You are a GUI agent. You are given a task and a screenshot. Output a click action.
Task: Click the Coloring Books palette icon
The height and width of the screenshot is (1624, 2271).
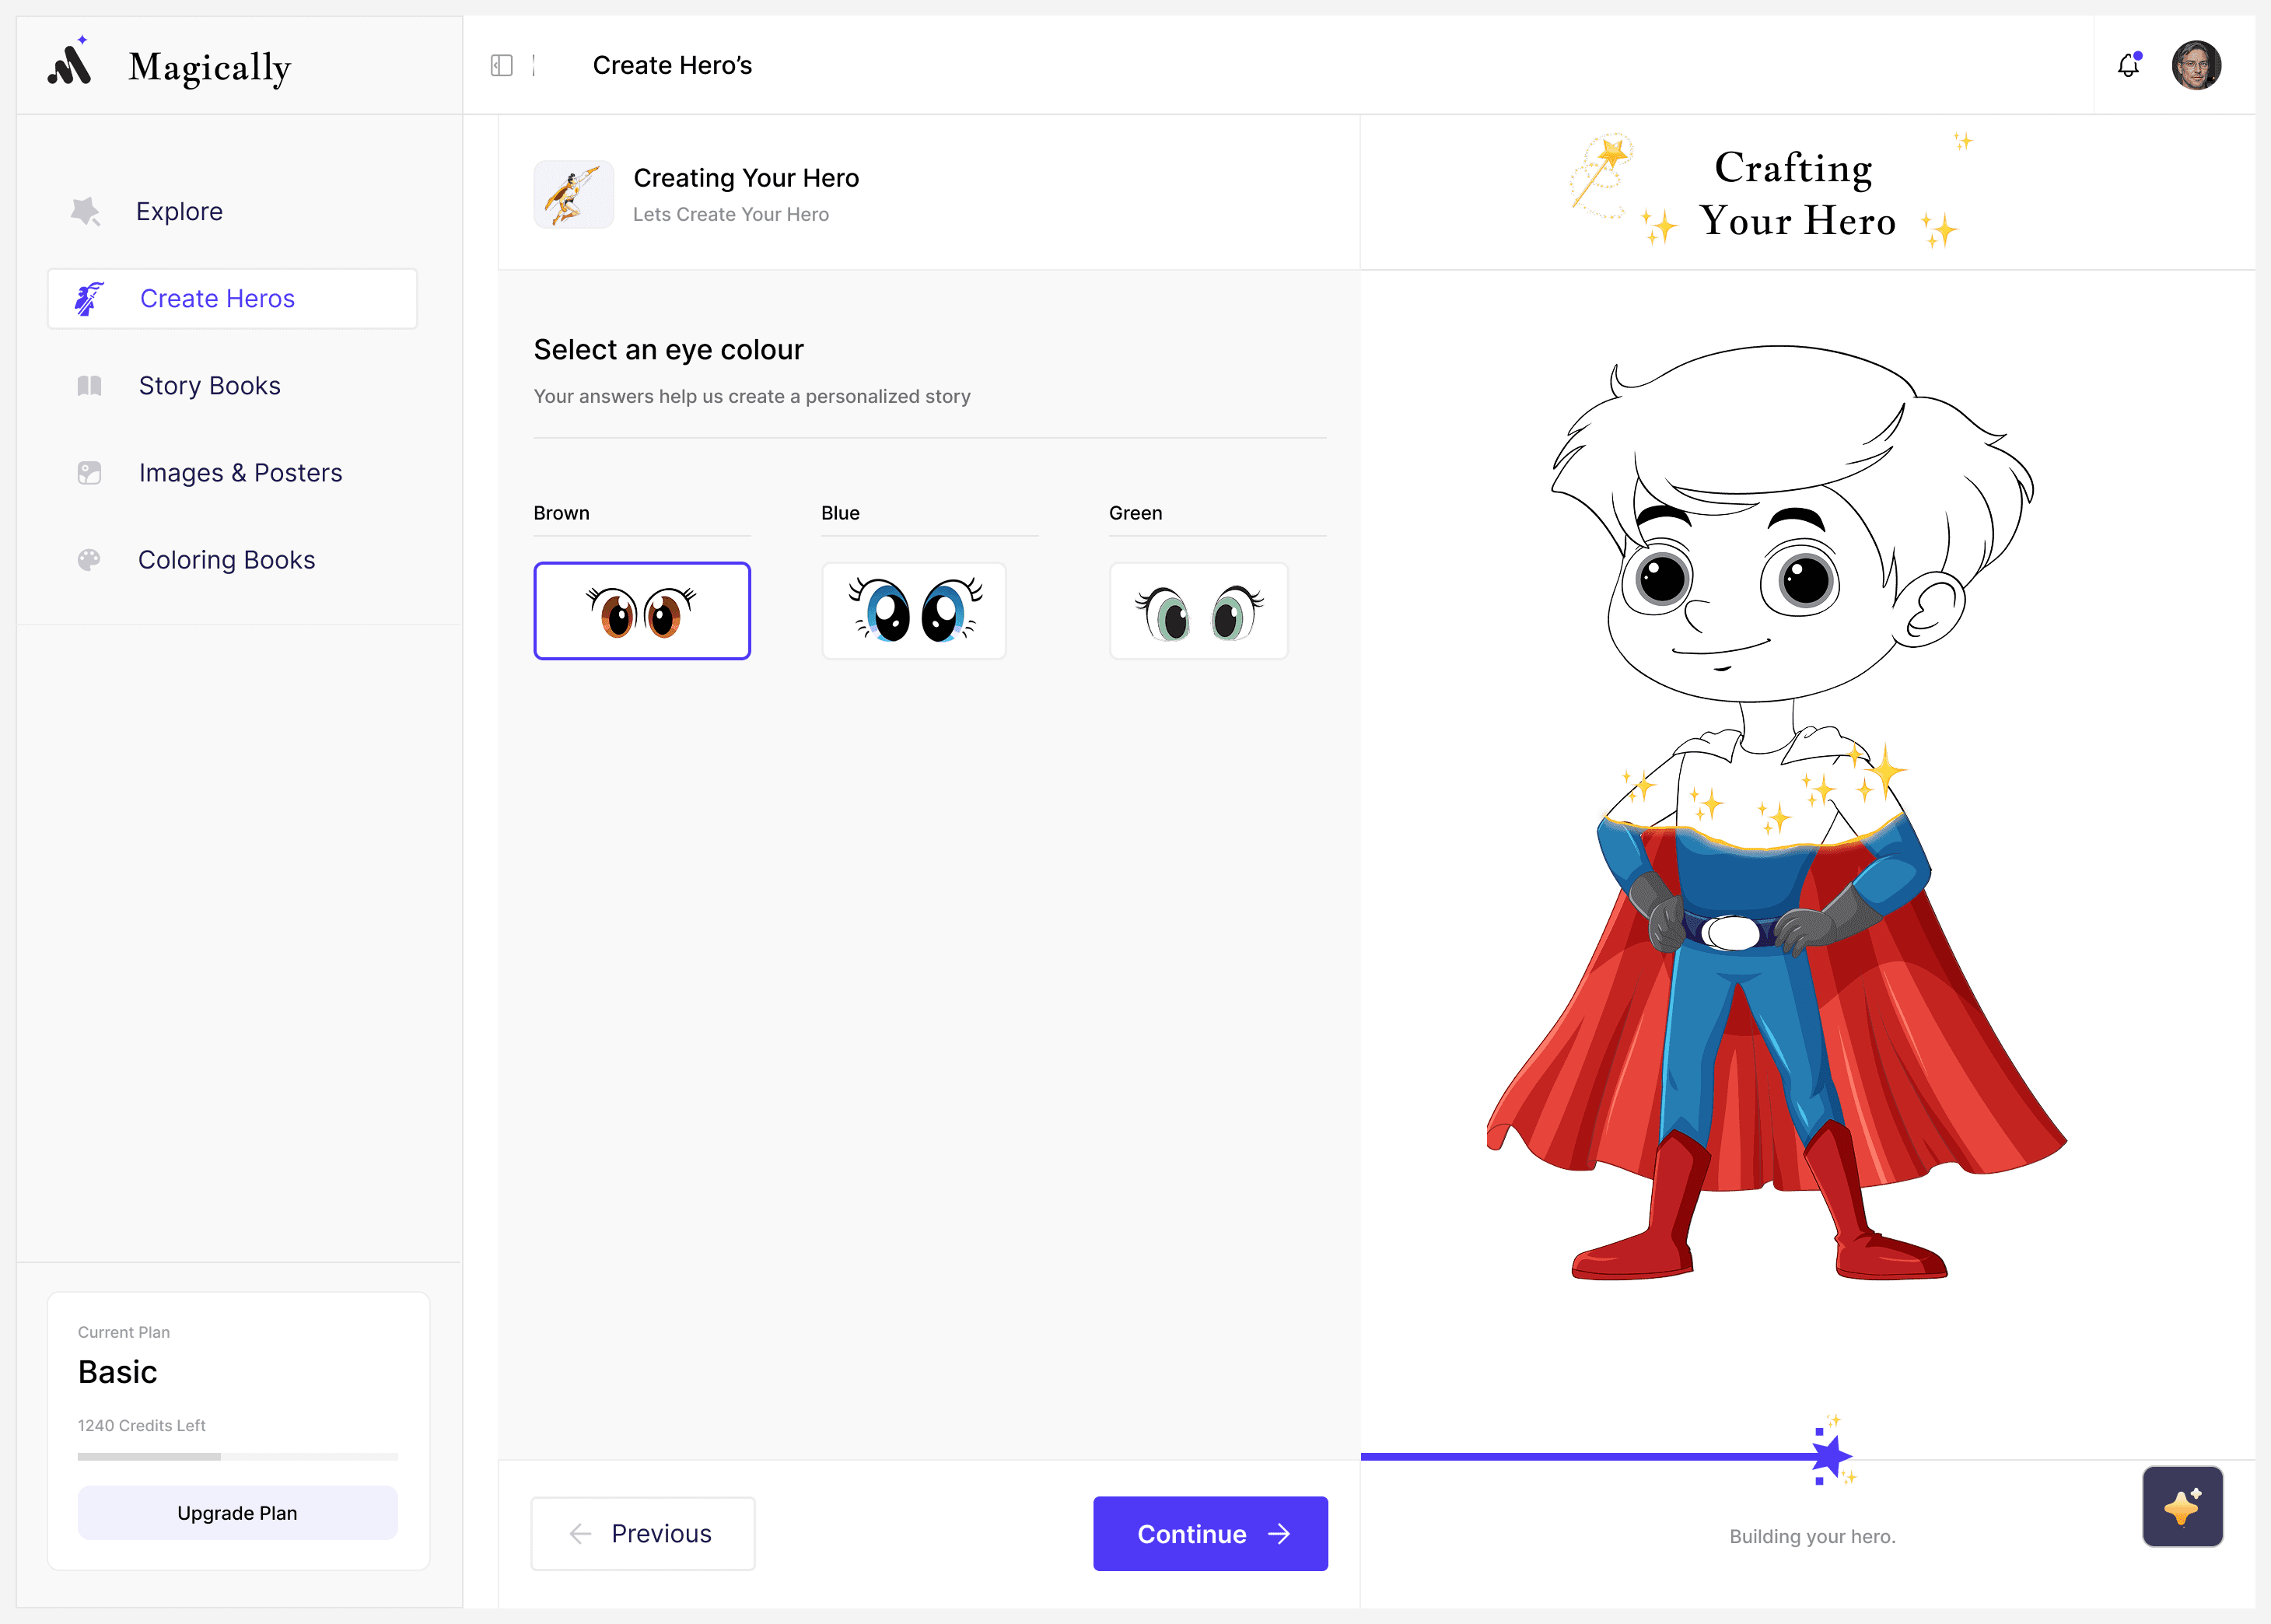click(x=89, y=560)
